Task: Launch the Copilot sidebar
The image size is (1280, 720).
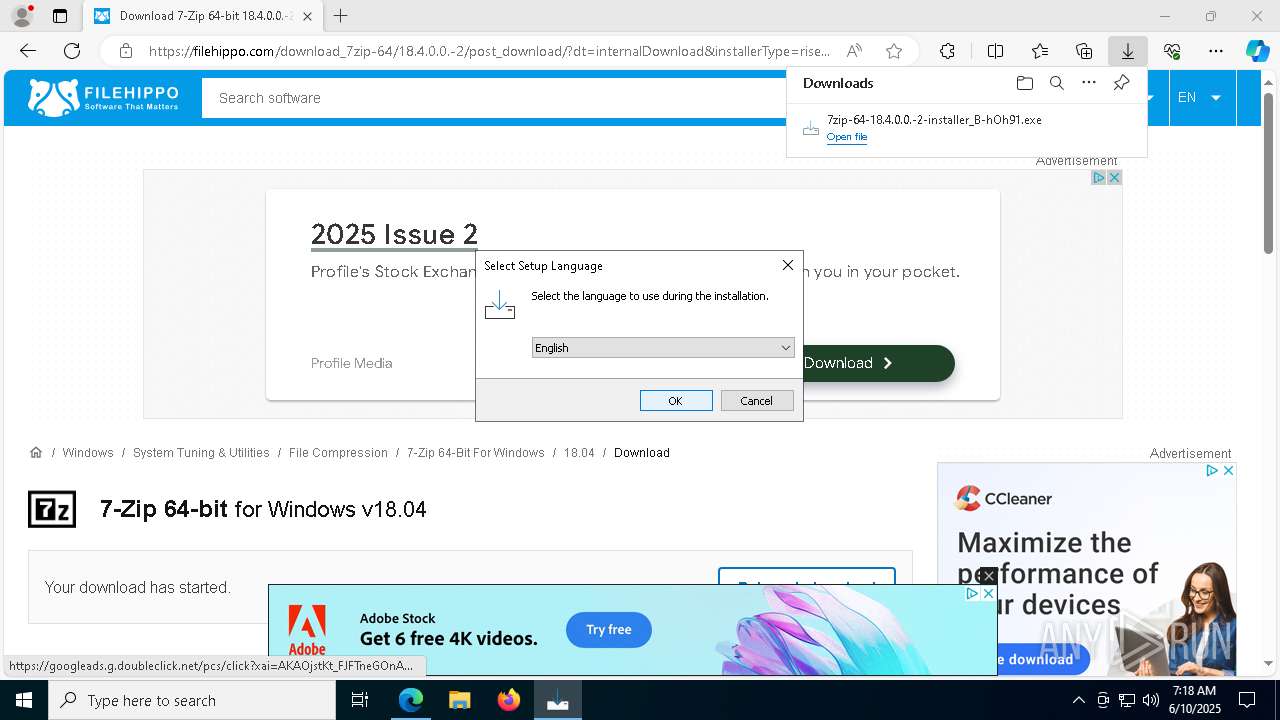Action: pos(1257,51)
